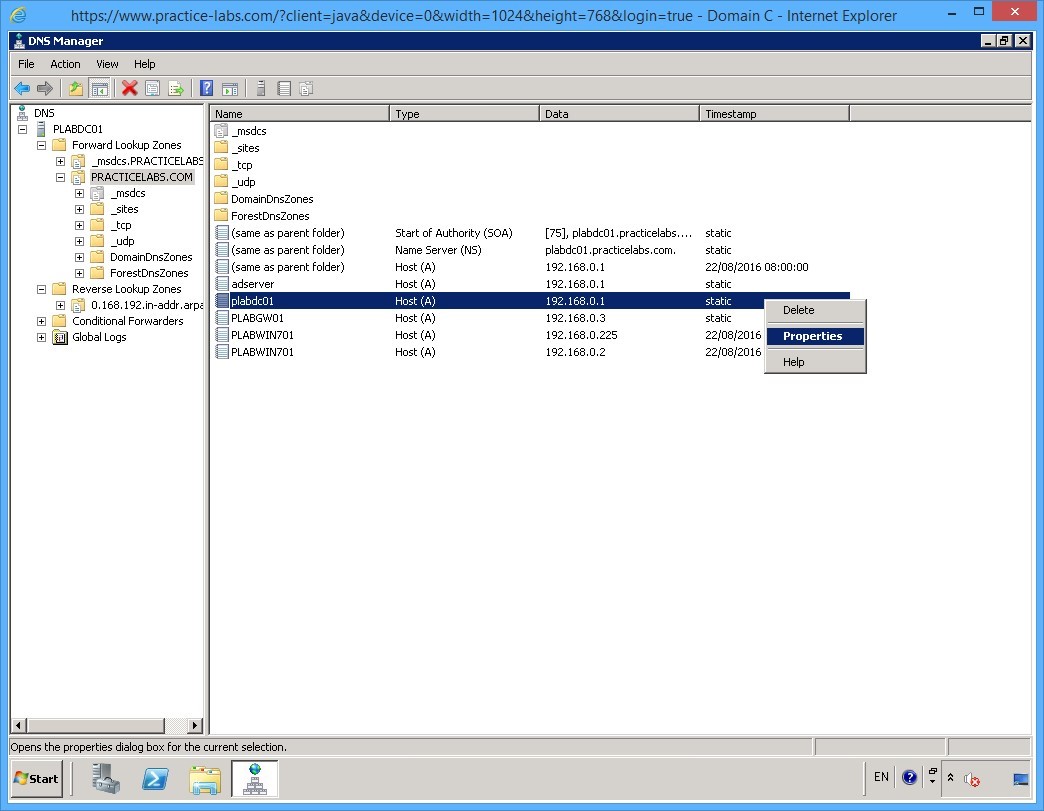
Task: Open the Action menu
Action: pyautogui.click(x=64, y=63)
